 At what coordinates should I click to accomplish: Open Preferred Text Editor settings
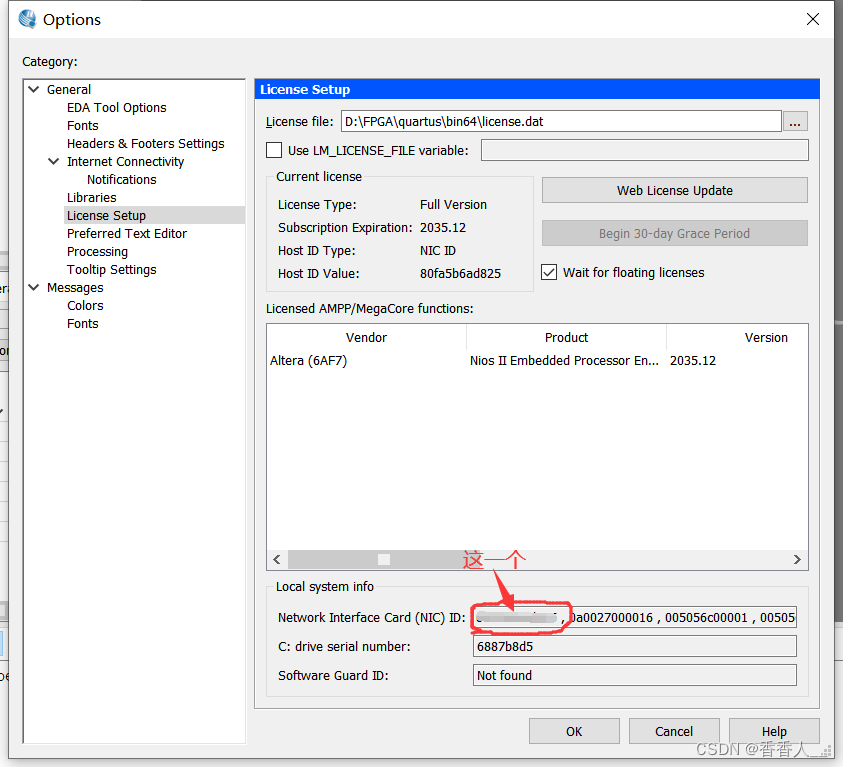pos(127,233)
